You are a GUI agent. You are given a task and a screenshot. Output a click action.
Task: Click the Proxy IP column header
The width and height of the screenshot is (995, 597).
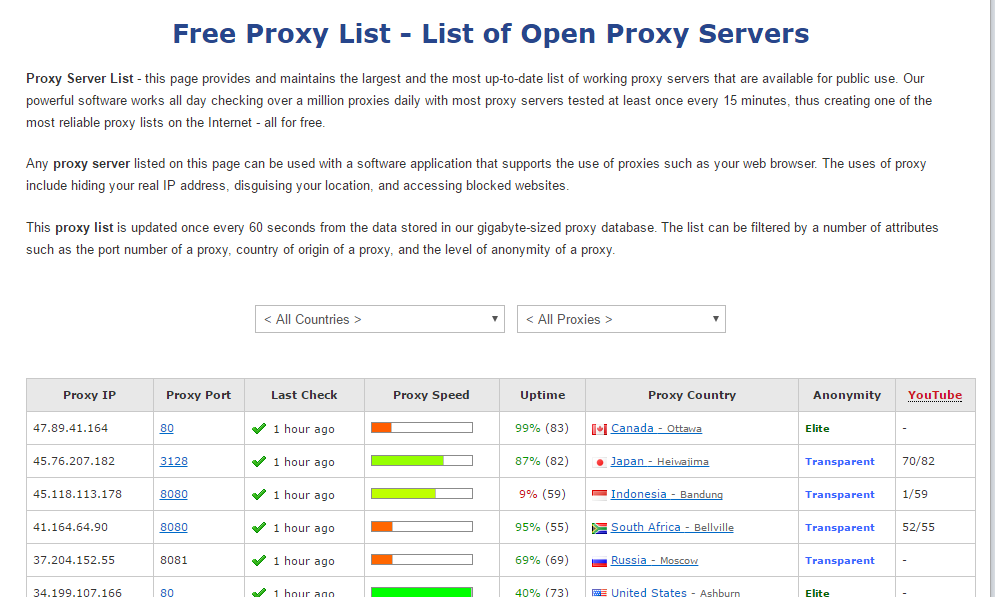(x=89, y=395)
